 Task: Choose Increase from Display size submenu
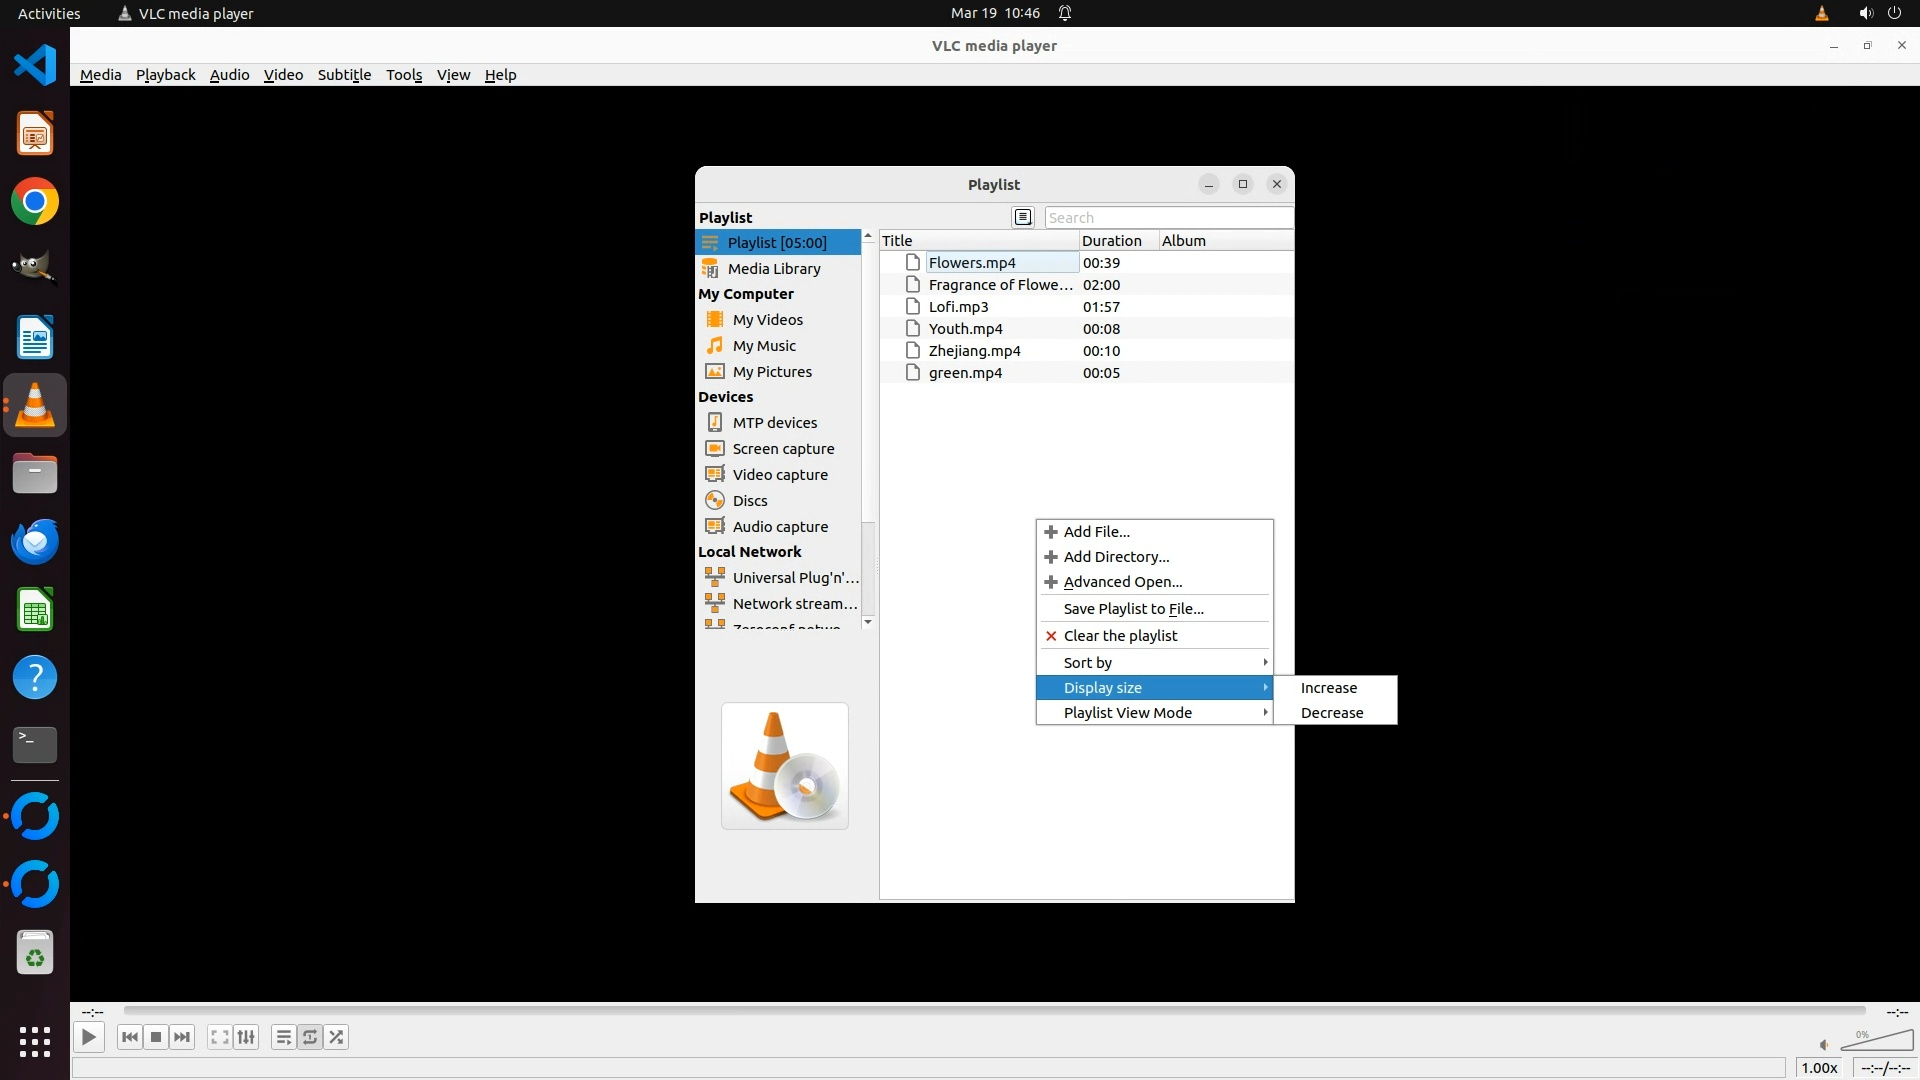1328,688
